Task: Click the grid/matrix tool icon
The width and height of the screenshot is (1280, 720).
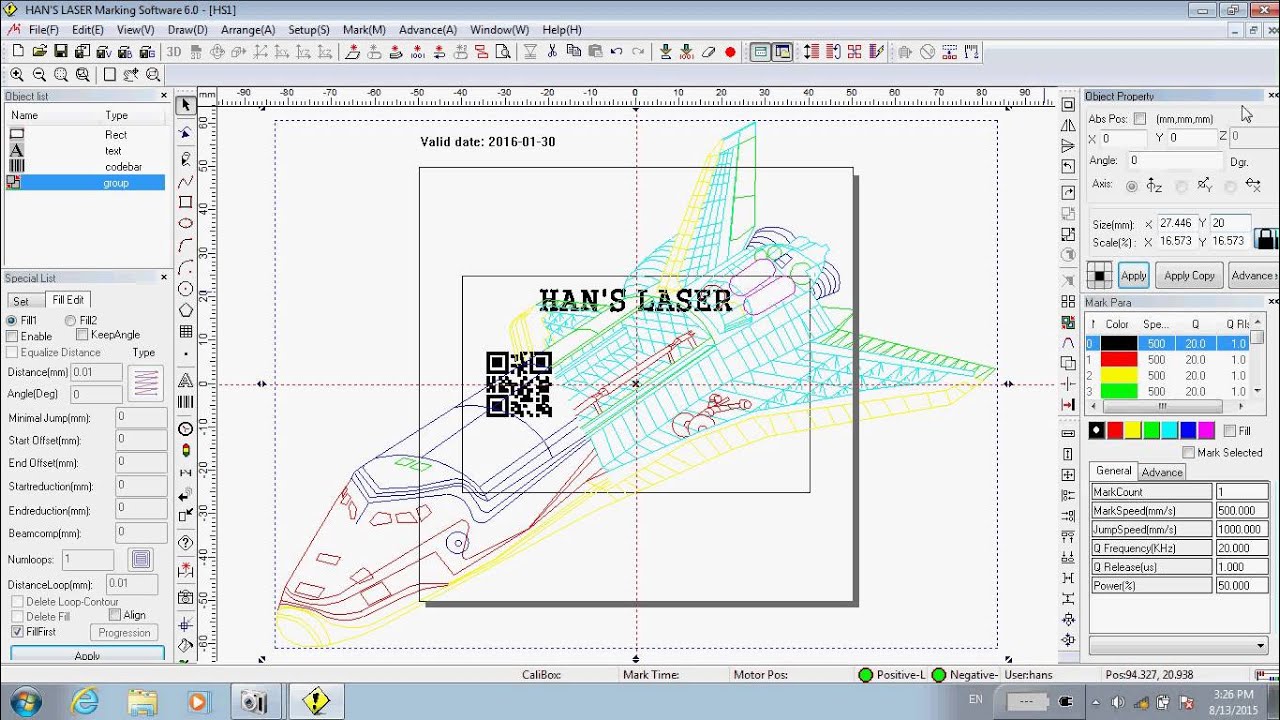Action: tap(186, 331)
